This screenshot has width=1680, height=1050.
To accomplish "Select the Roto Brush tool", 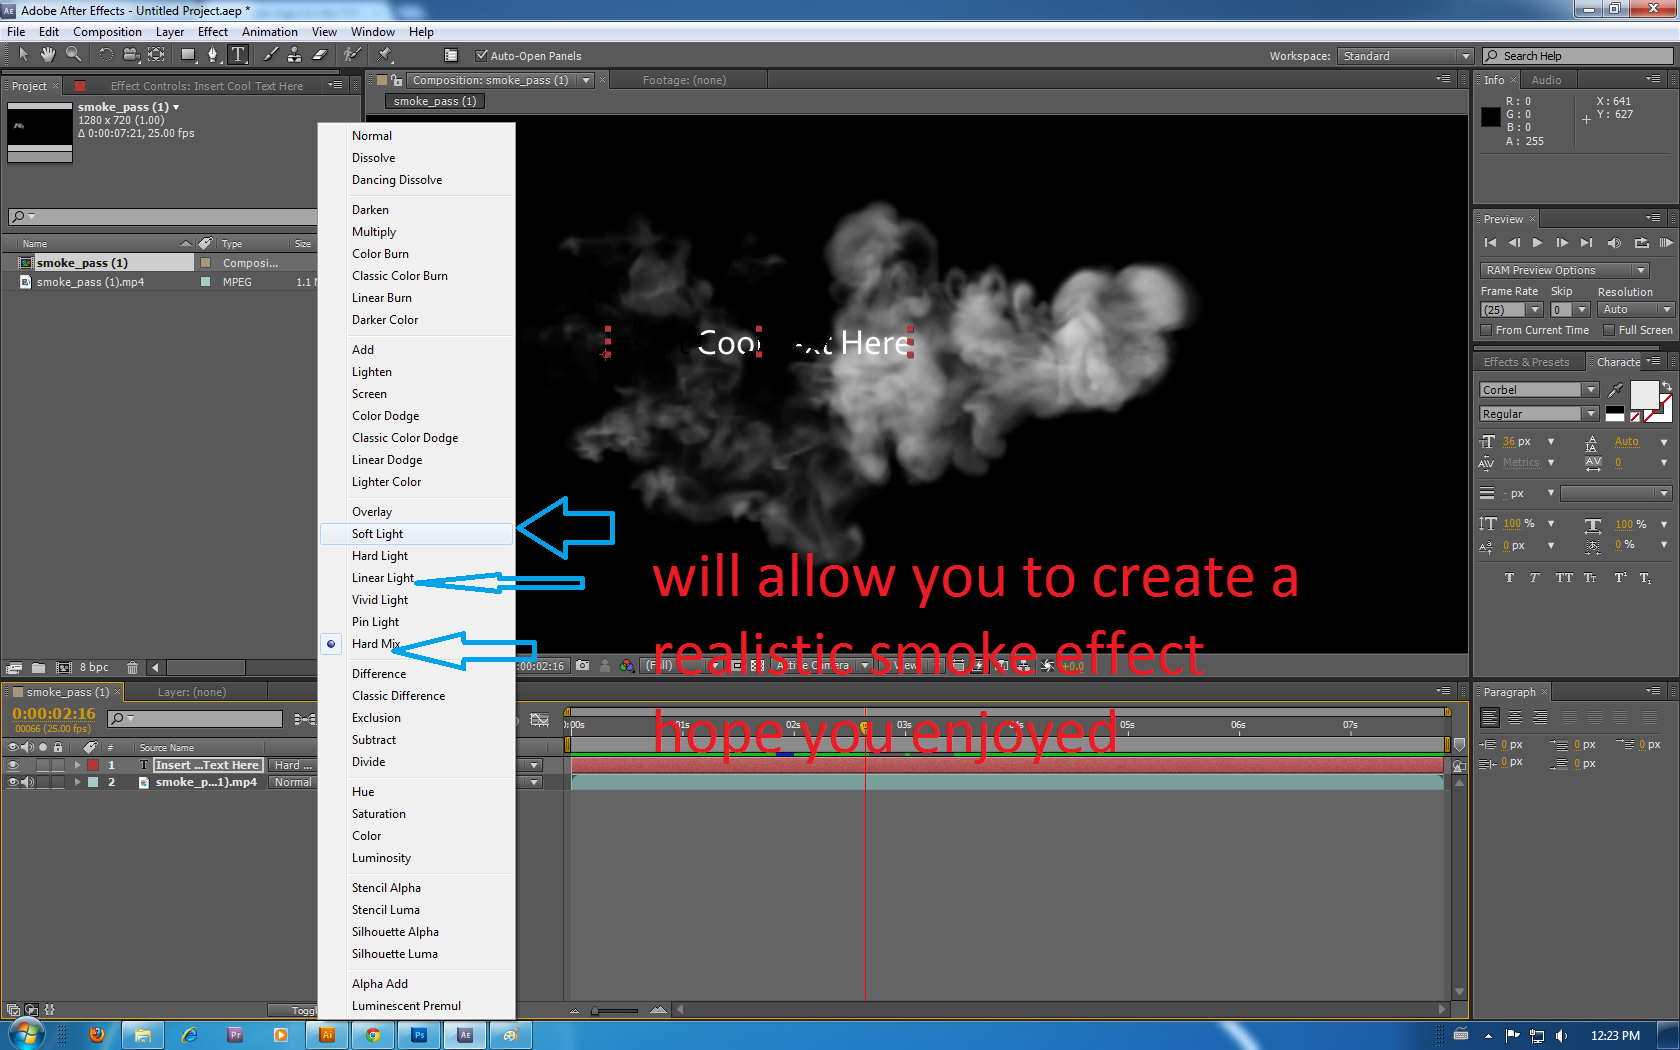I will [x=352, y=54].
